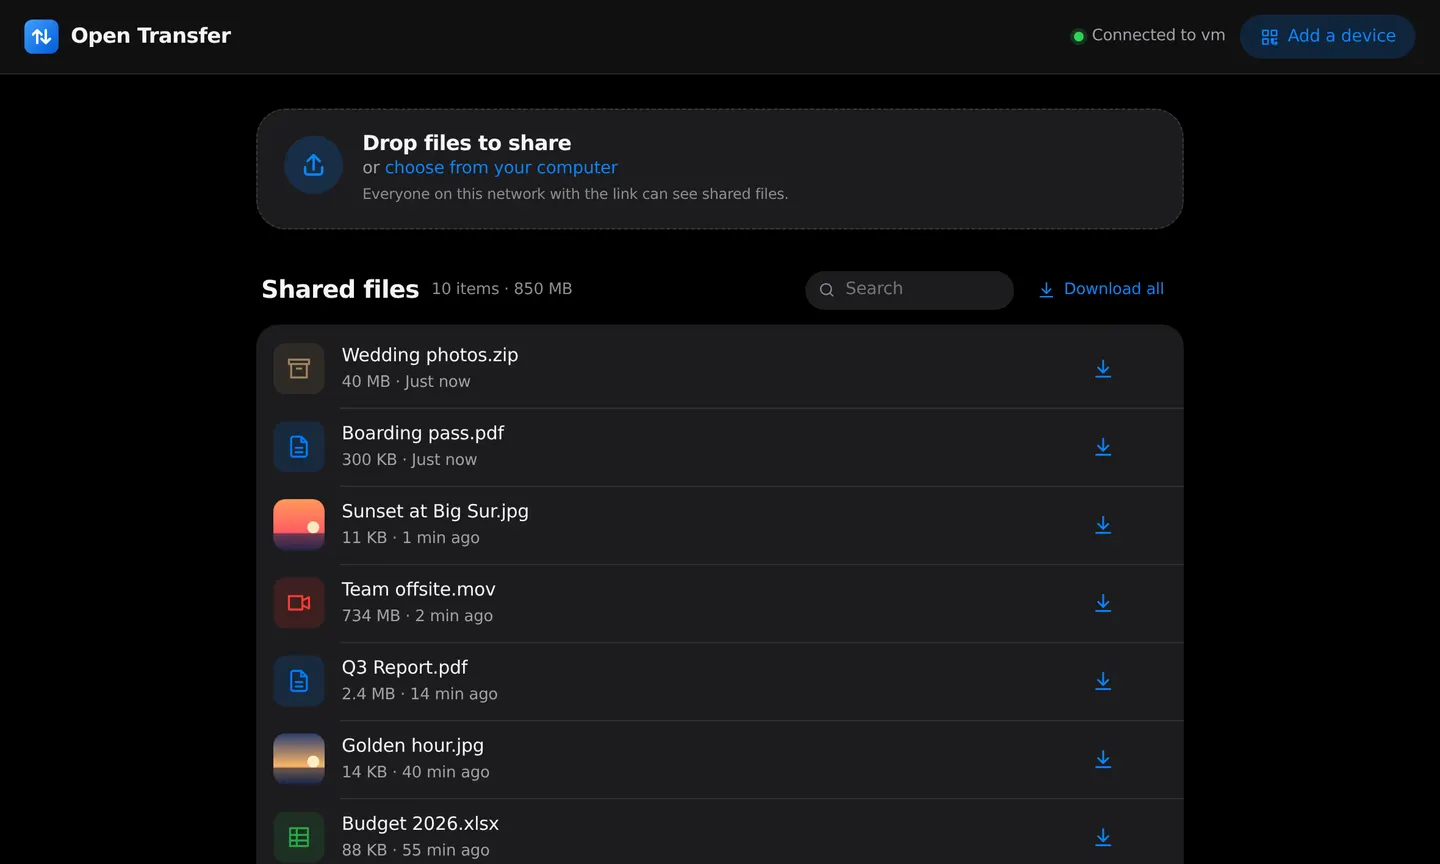Click the archive icon for Wedding photos.zip

click(x=299, y=369)
